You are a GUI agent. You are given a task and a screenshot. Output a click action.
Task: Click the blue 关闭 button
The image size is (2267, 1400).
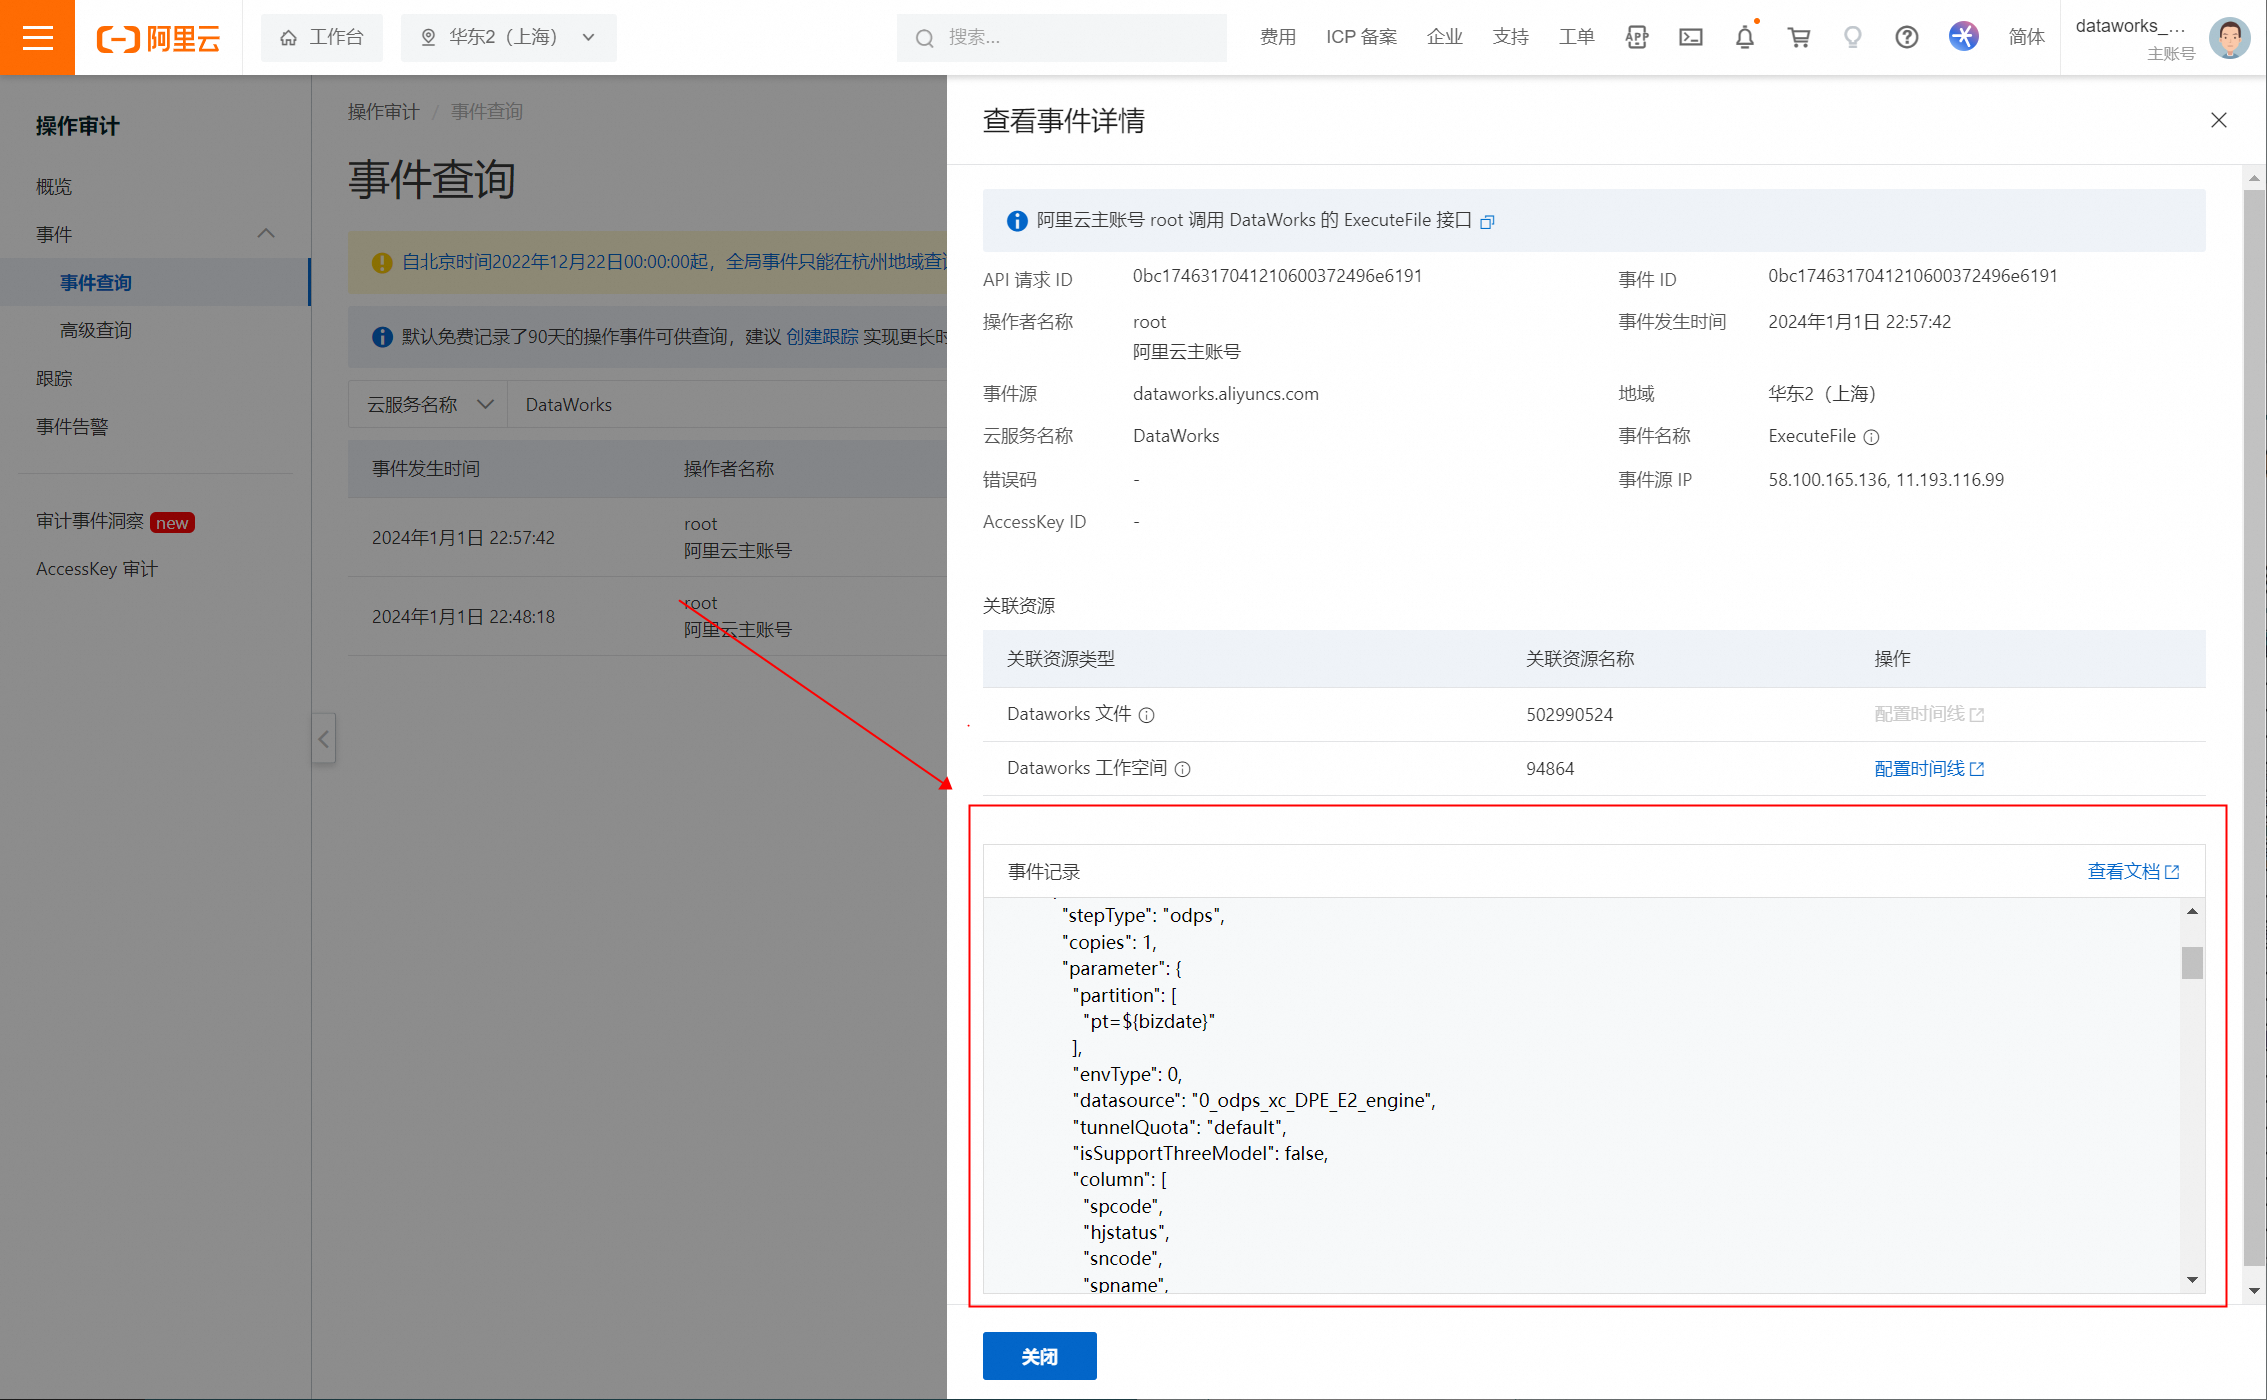[x=1039, y=1356]
